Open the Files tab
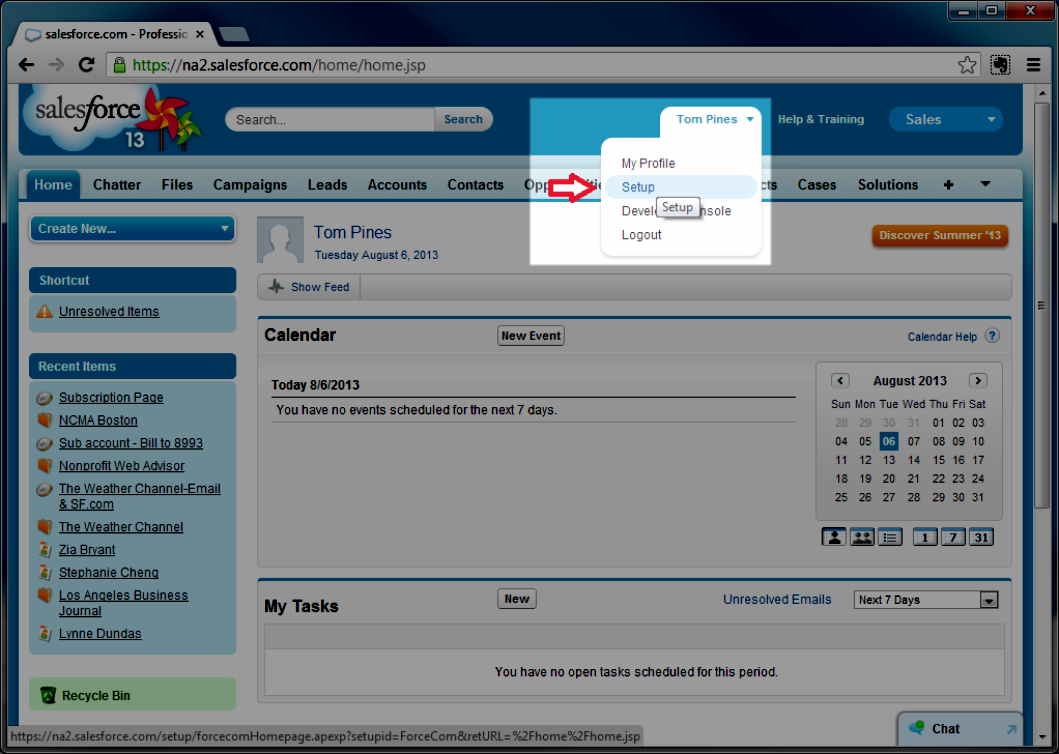This screenshot has width=1059, height=754. point(177,184)
